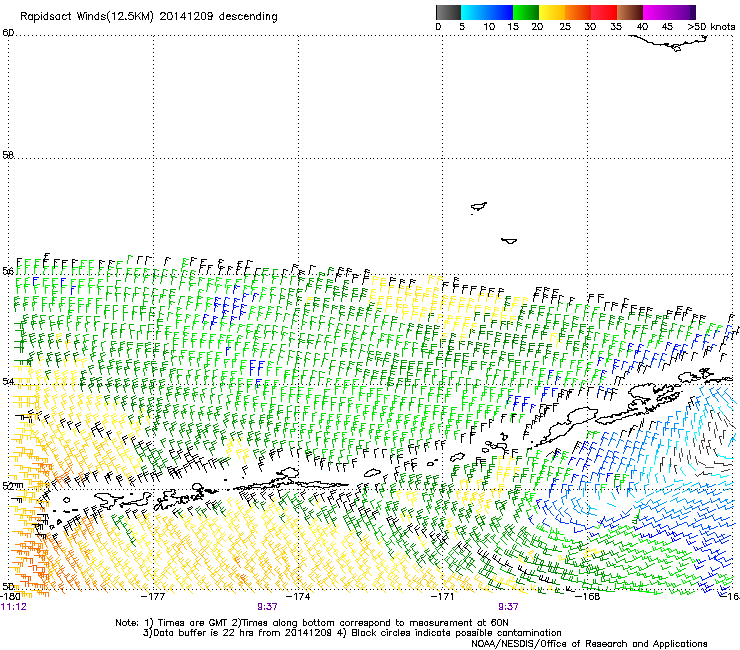This screenshot has width=740, height=650.
Task: Click the '9:37' time label nearest -171
Action: click(x=508, y=607)
